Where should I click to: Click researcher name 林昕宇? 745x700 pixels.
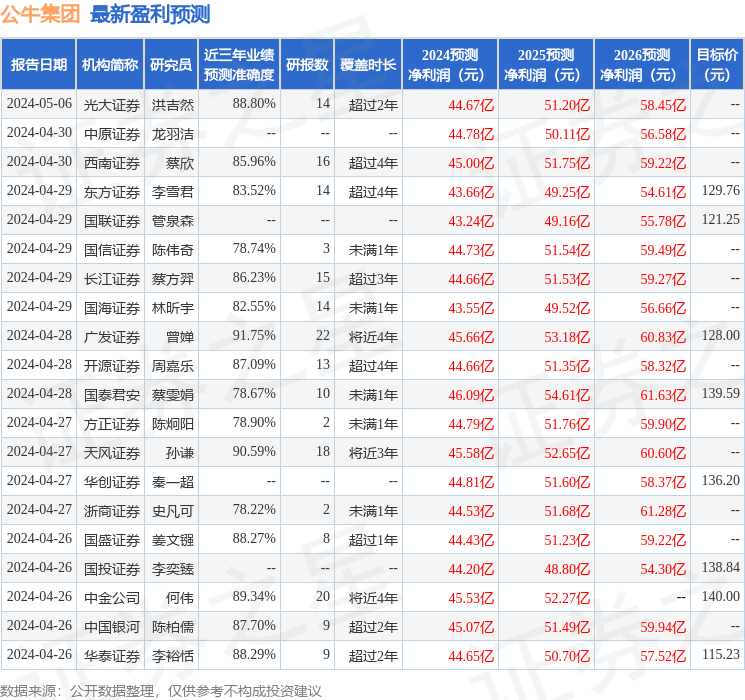(x=173, y=308)
